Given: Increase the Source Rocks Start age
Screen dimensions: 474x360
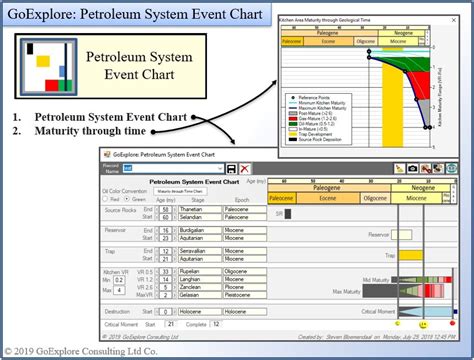Looking at the screenshot, I should pyautogui.click(x=175, y=217).
